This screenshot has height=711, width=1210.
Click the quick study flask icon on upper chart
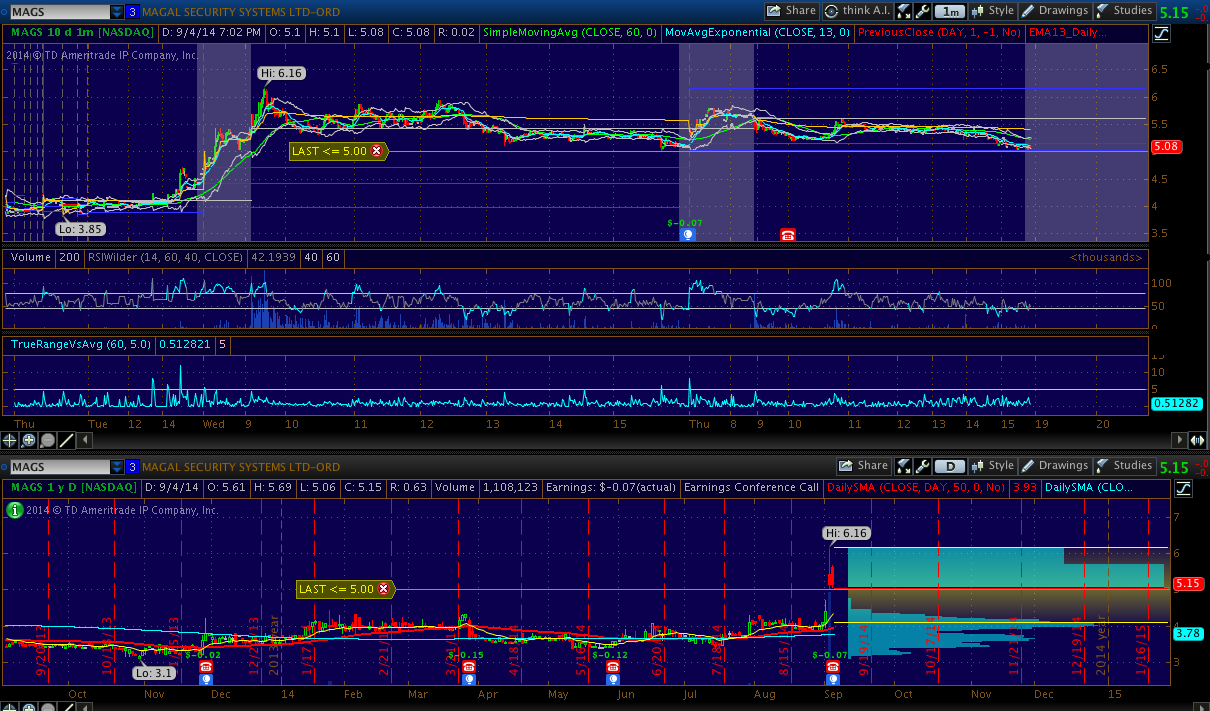tap(904, 12)
